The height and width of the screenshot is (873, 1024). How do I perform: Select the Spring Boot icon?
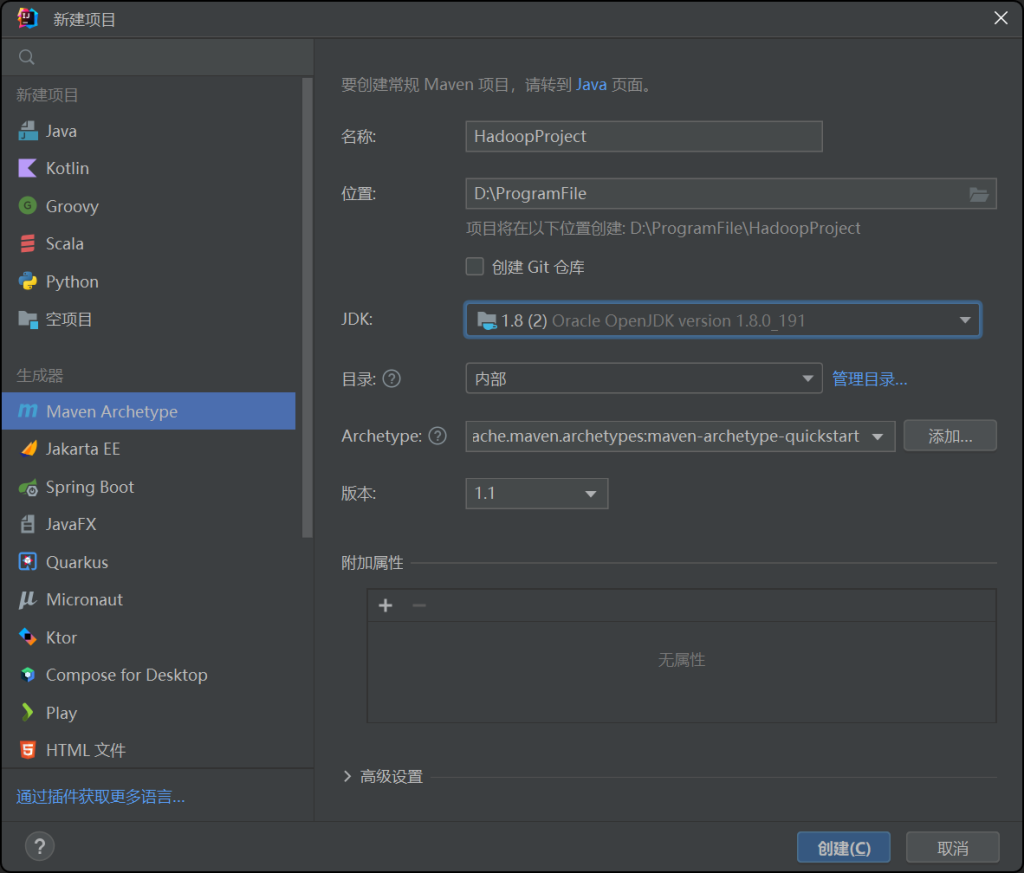pos(27,487)
